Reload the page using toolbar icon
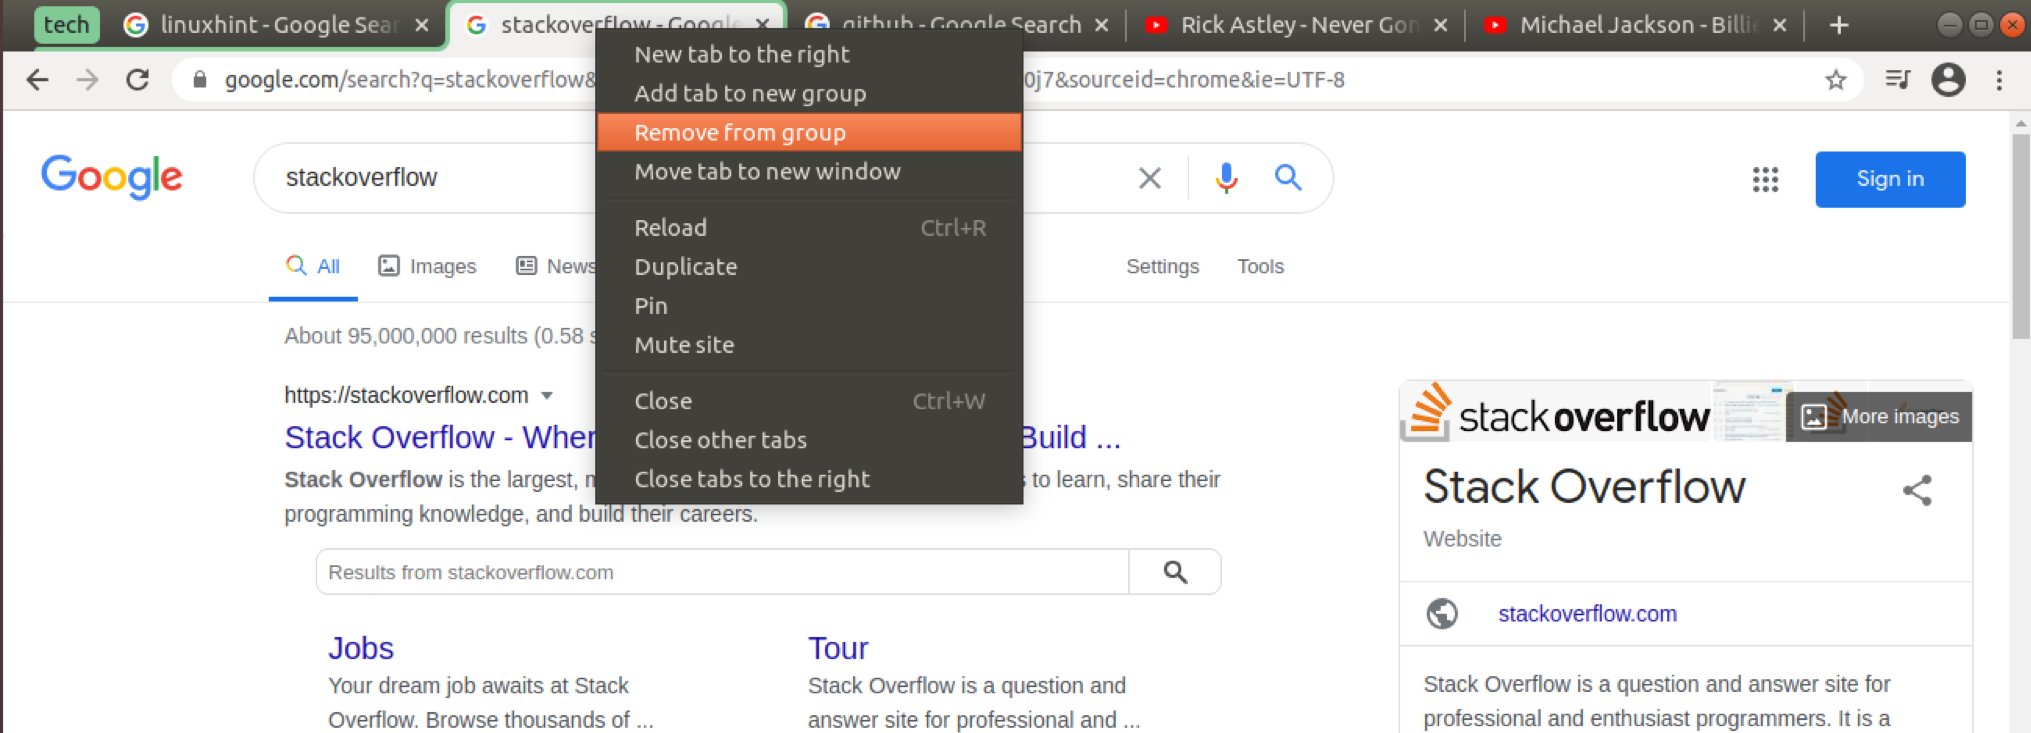2031x733 pixels. point(138,80)
